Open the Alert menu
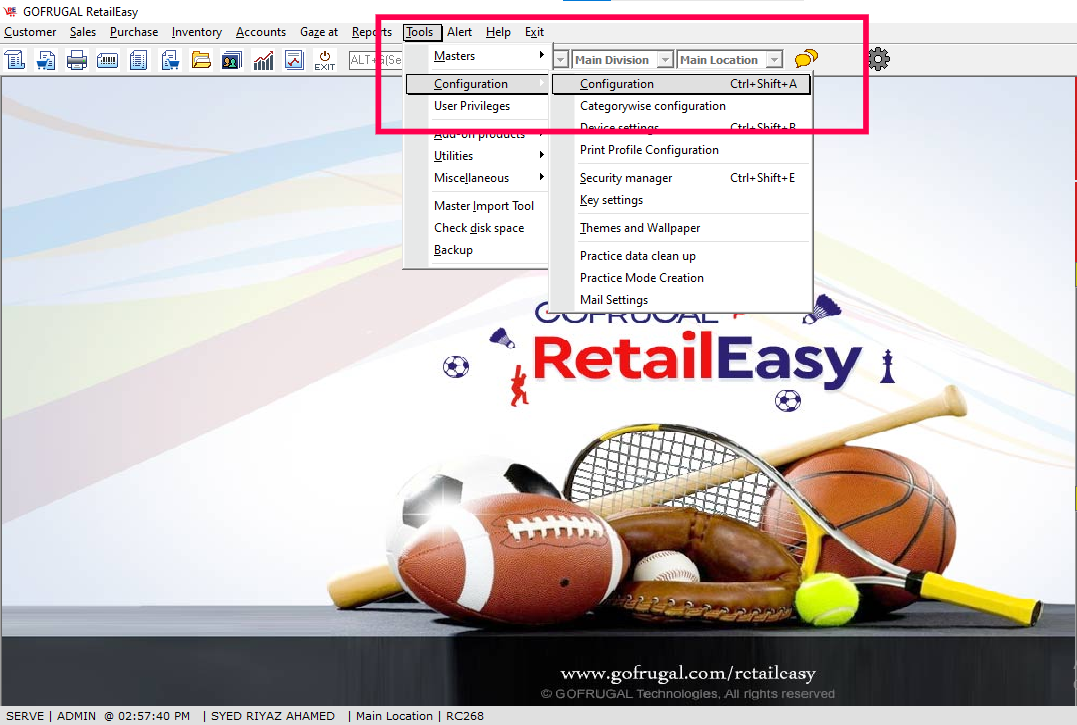Screen dimensions: 1077x725 pyautogui.click(x=460, y=32)
